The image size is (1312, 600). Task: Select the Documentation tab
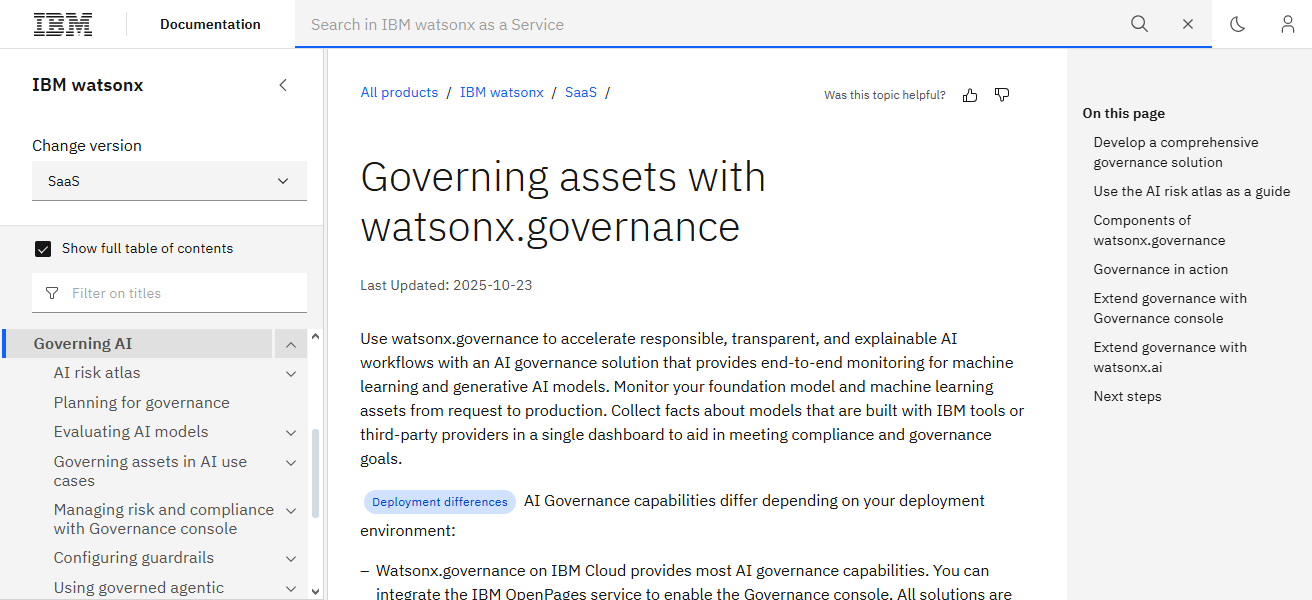pos(210,23)
